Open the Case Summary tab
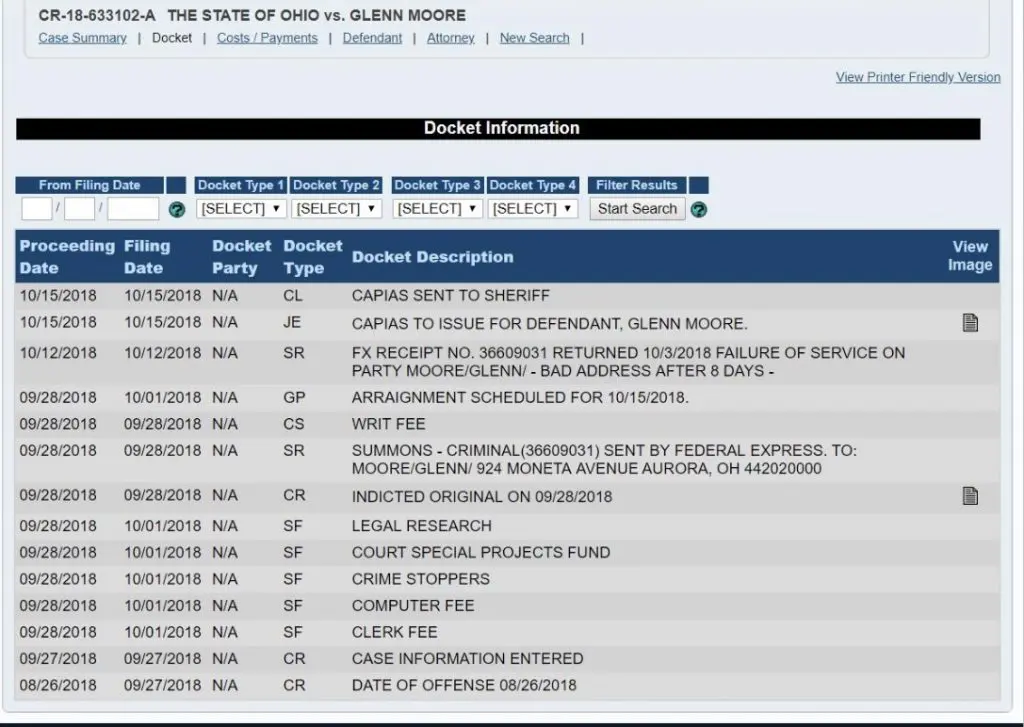The height and width of the screenshot is (727, 1024). click(82, 38)
